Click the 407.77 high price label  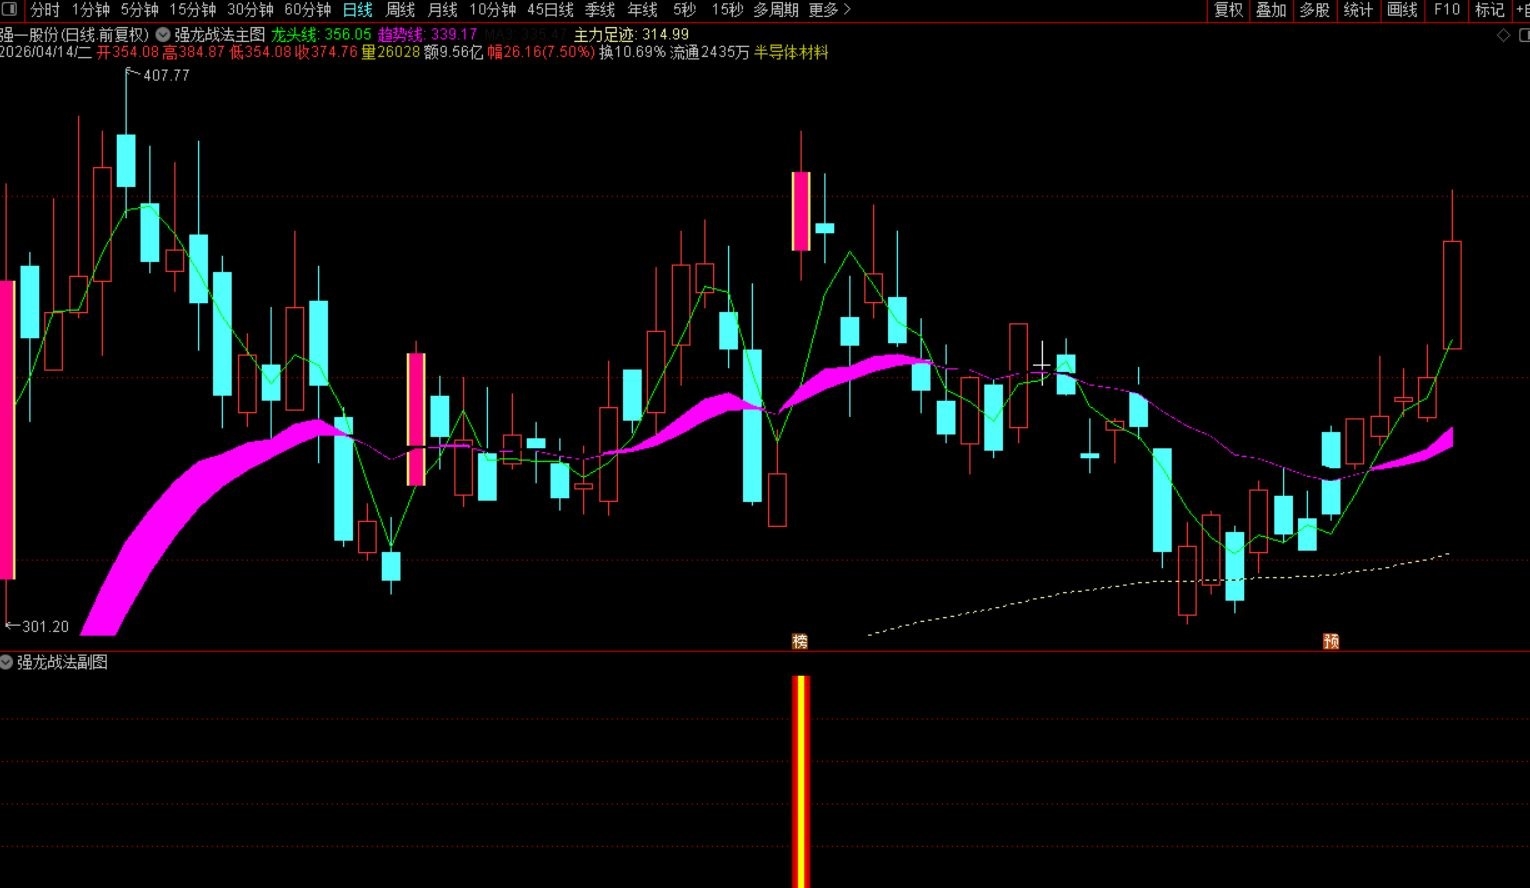(x=166, y=75)
